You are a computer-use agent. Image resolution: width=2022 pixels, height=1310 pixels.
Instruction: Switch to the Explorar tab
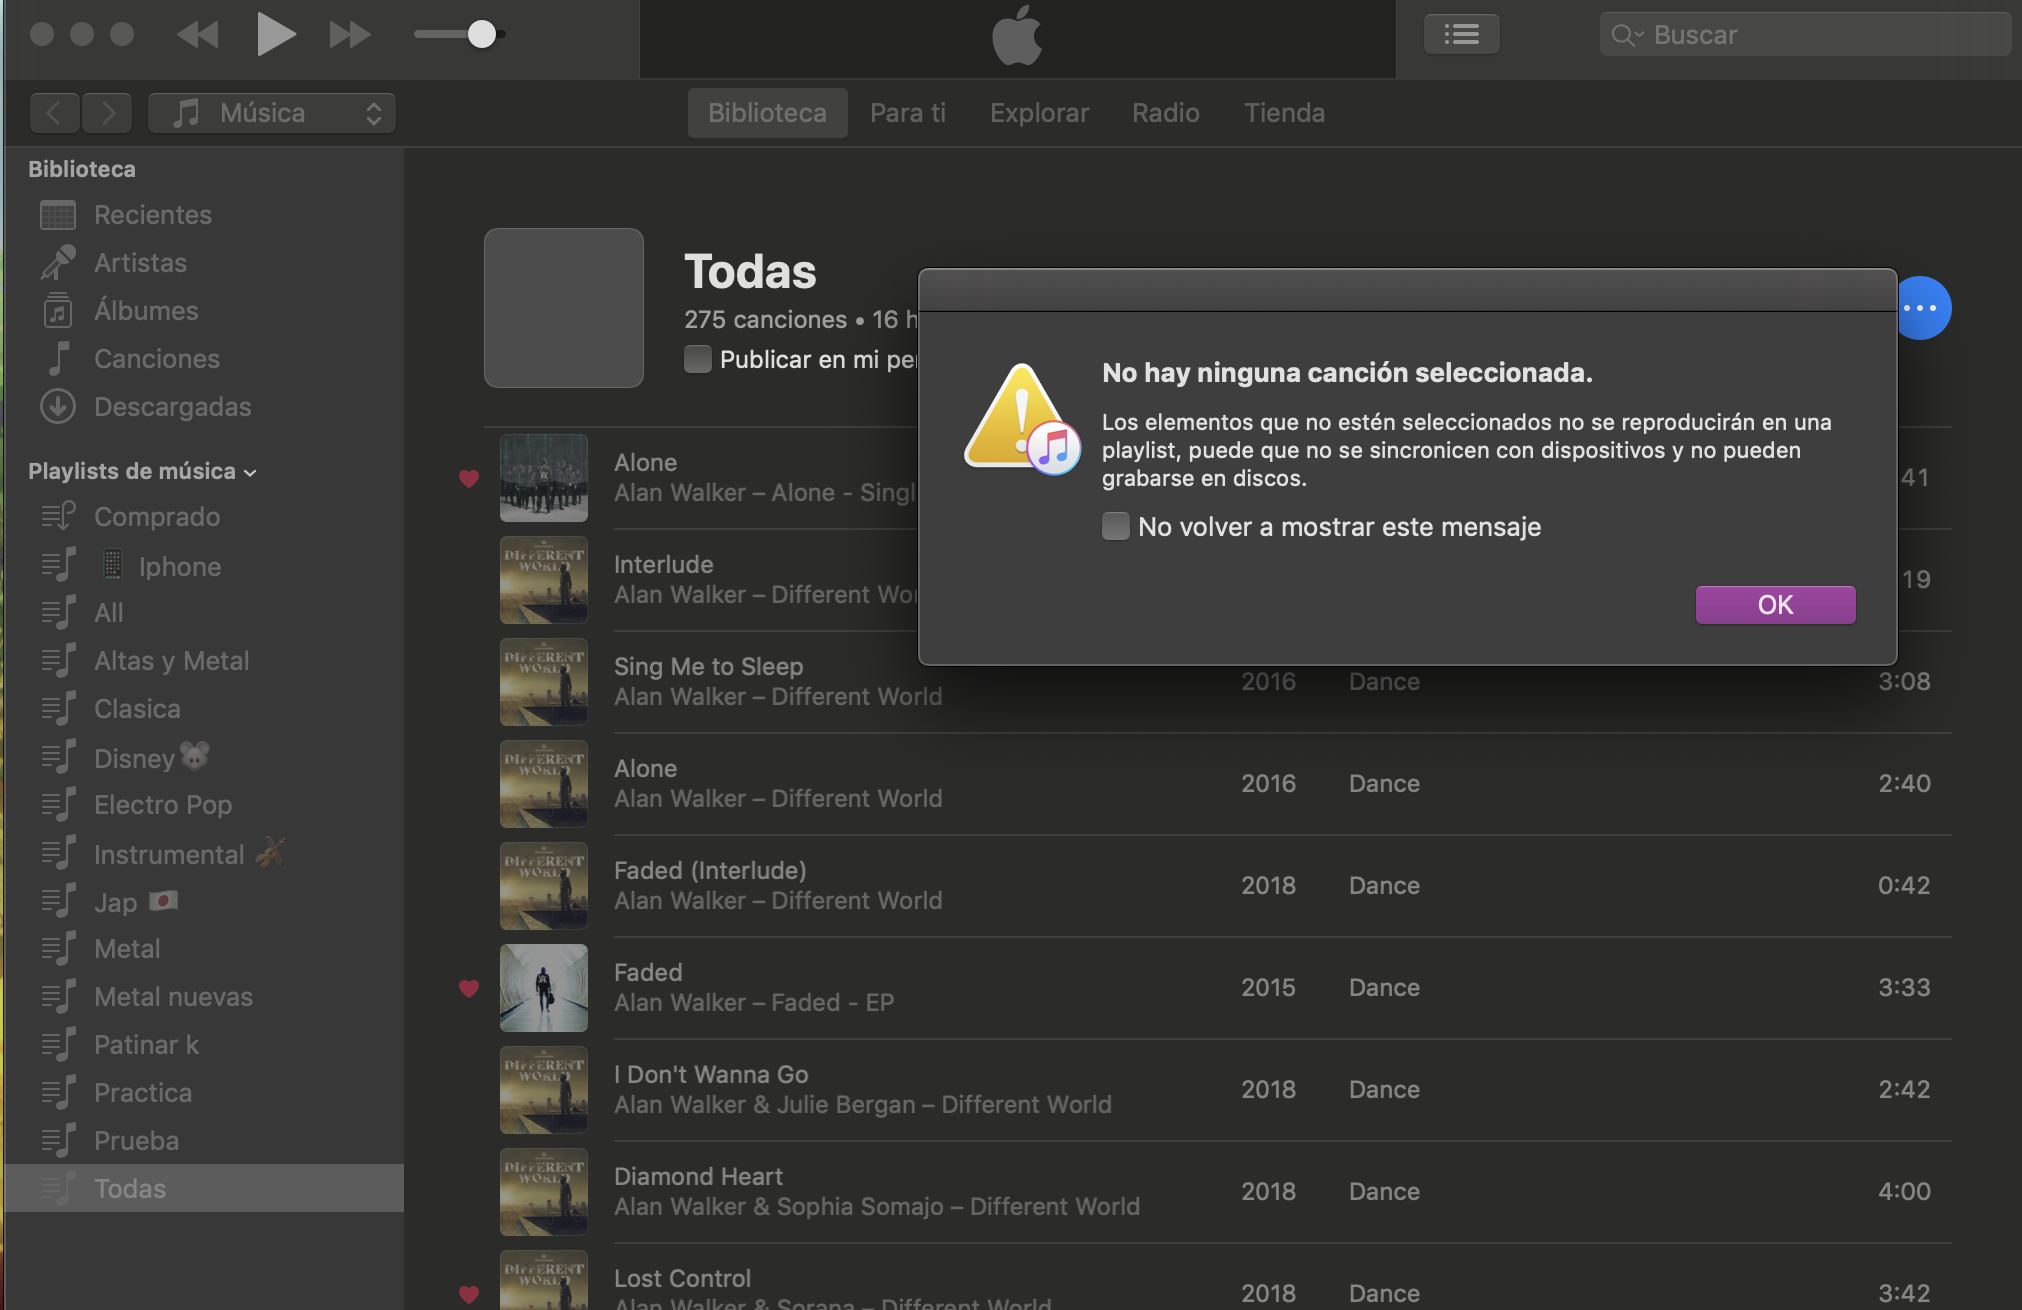point(1039,113)
